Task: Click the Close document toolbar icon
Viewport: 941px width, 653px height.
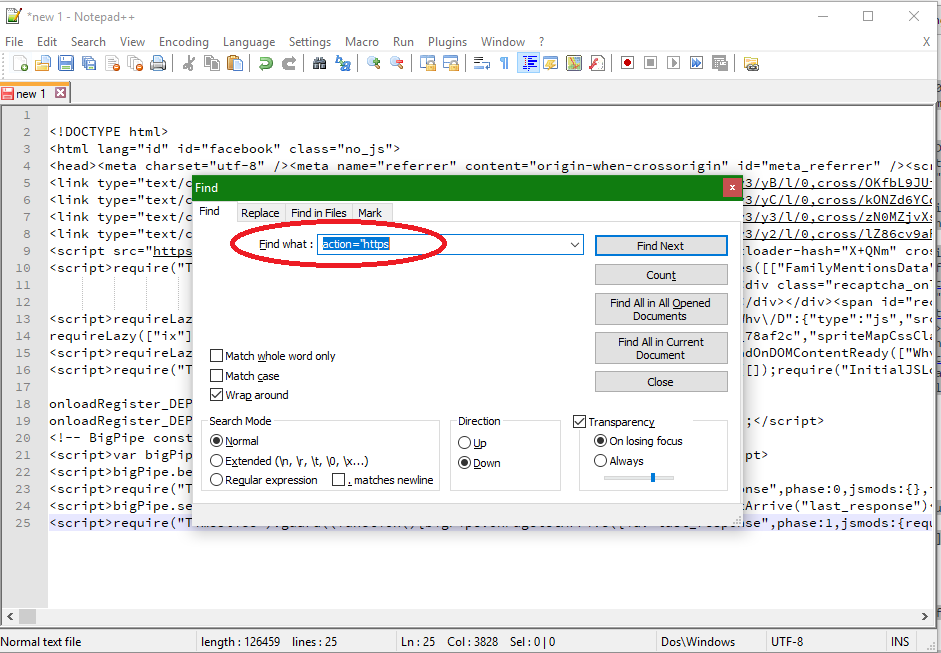Action: 112,63
